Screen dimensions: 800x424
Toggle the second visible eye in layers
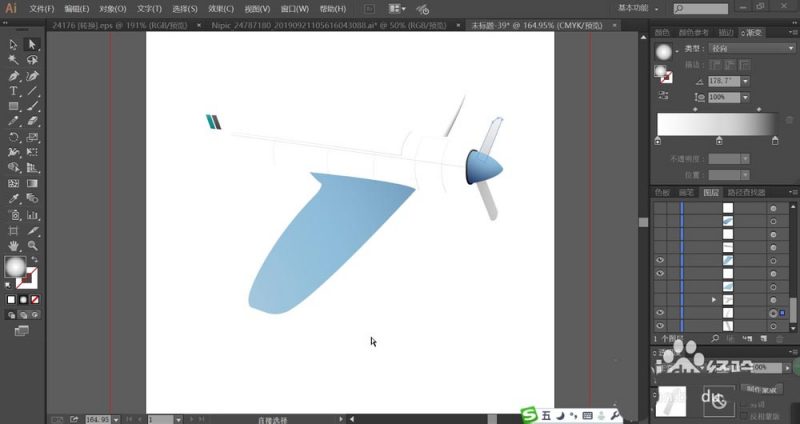[x=660, y=273]
